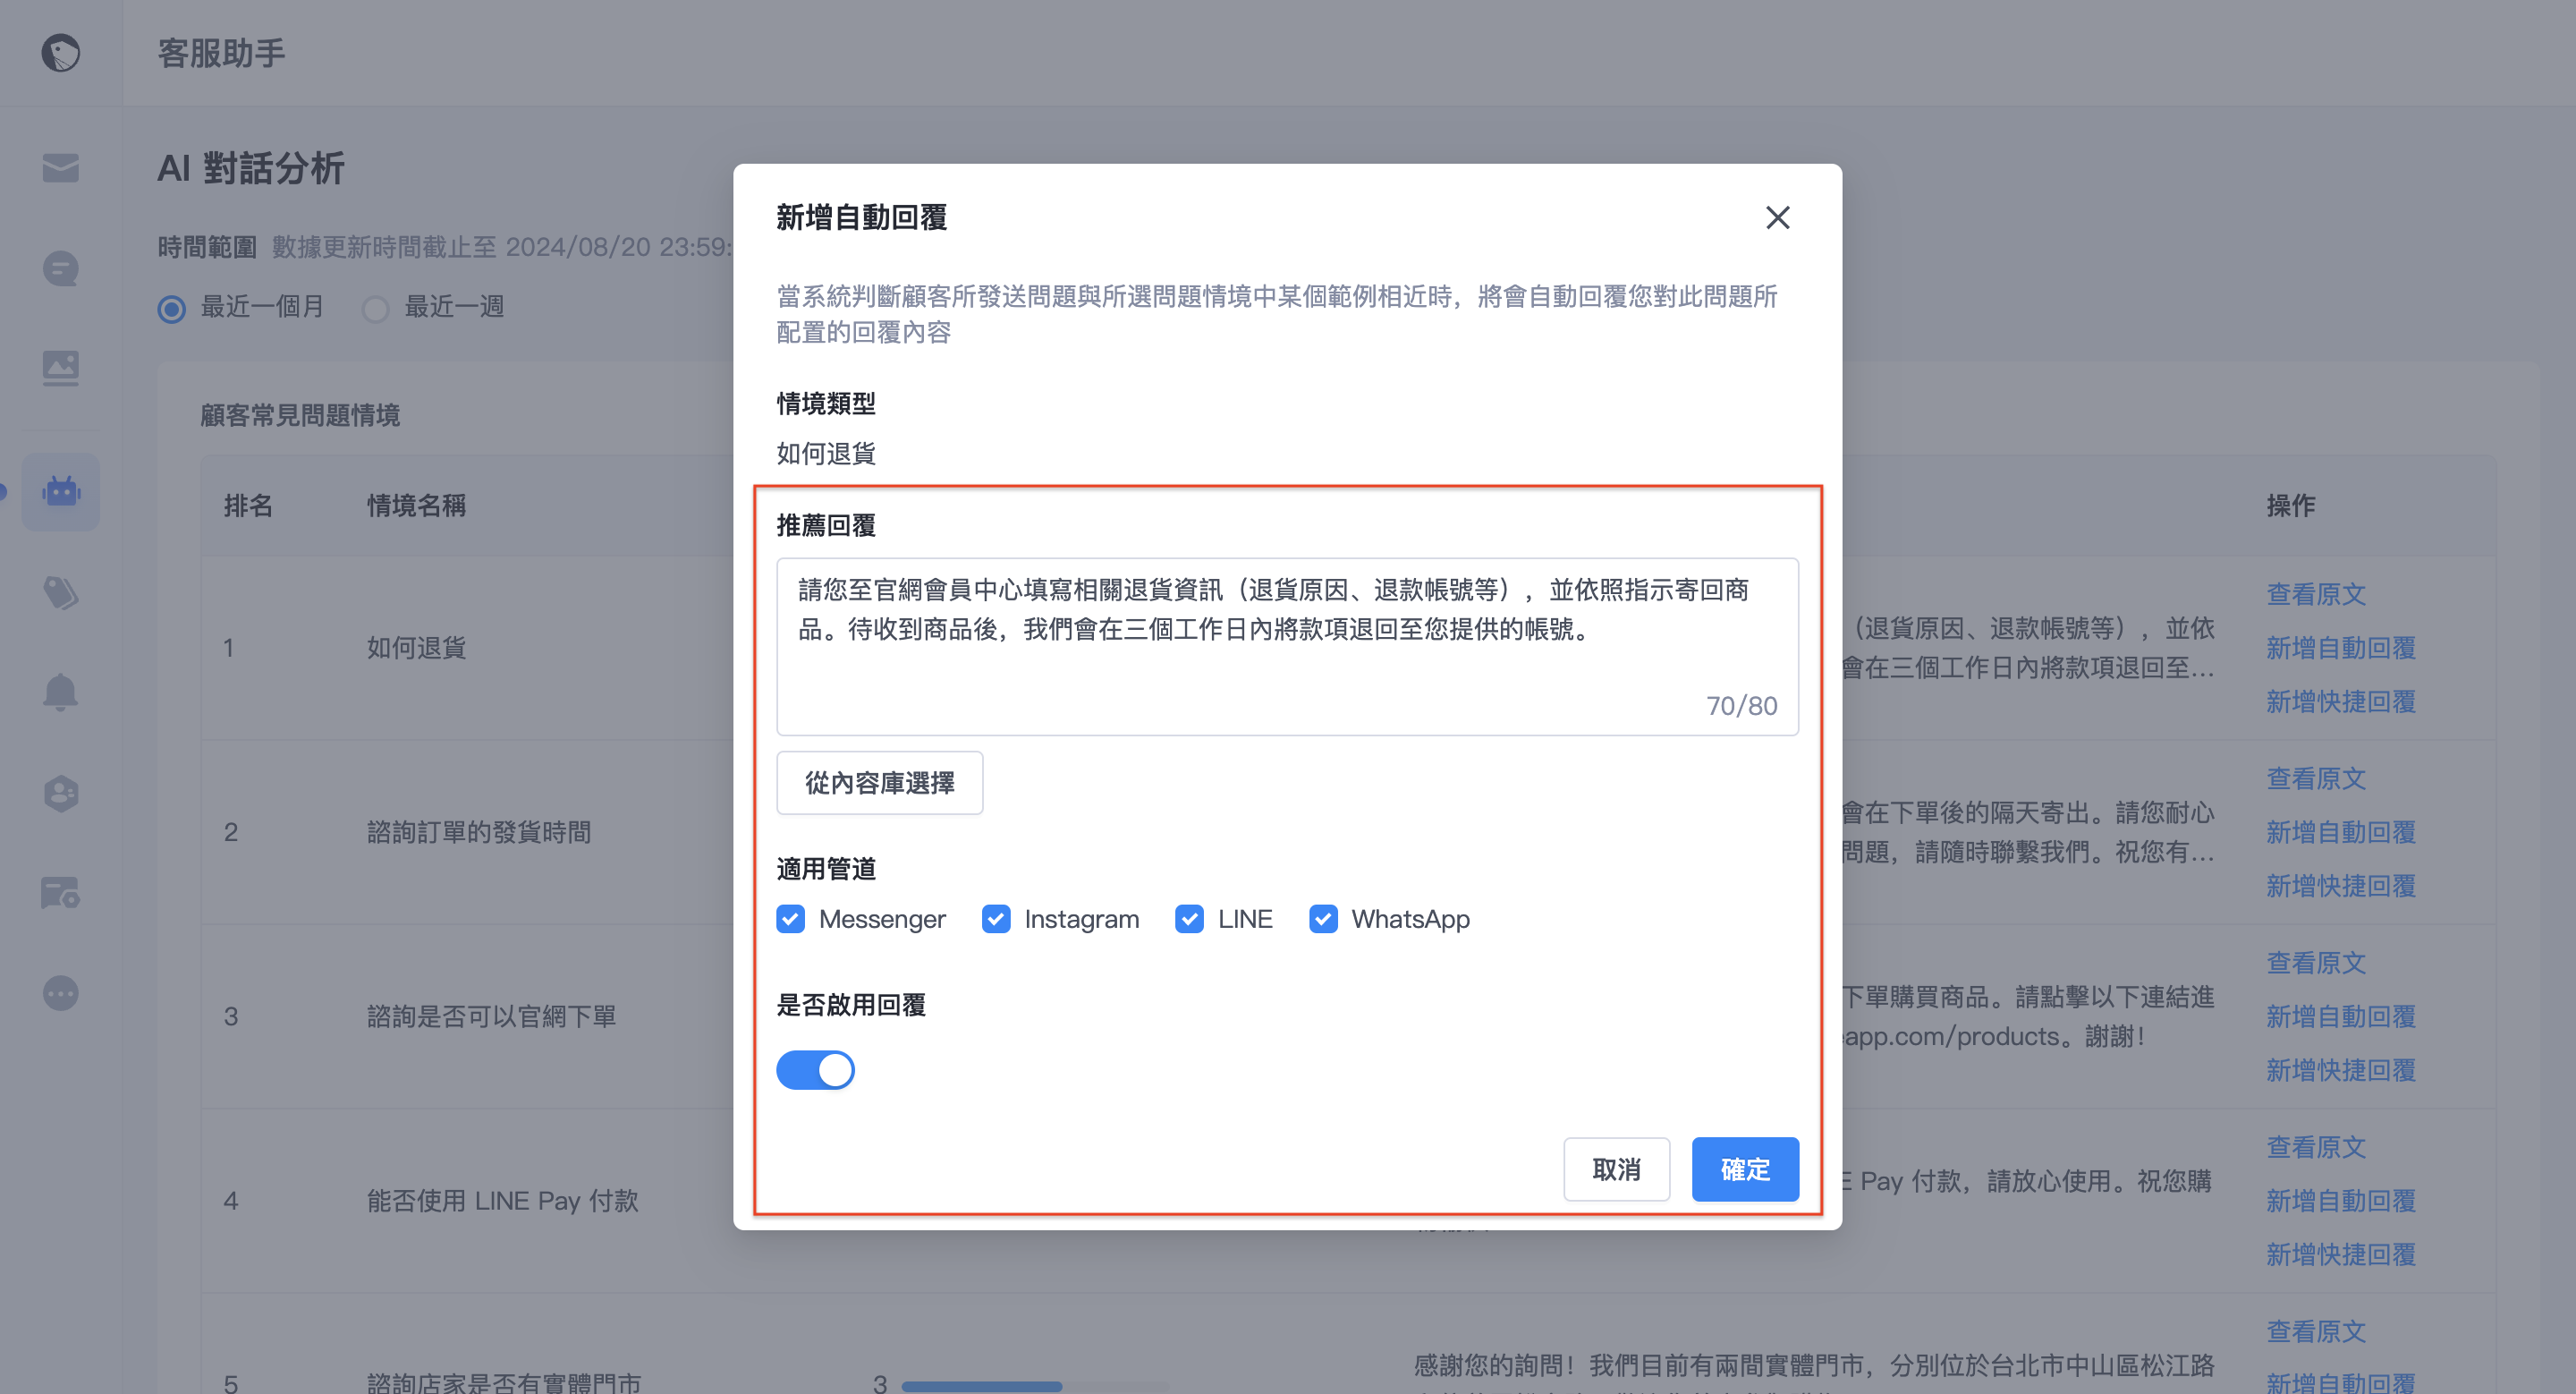Viewport: 2576px width, 1394px height.
Task: Open the customer profile sidebar icon
Action: click(x=60, y=793)
